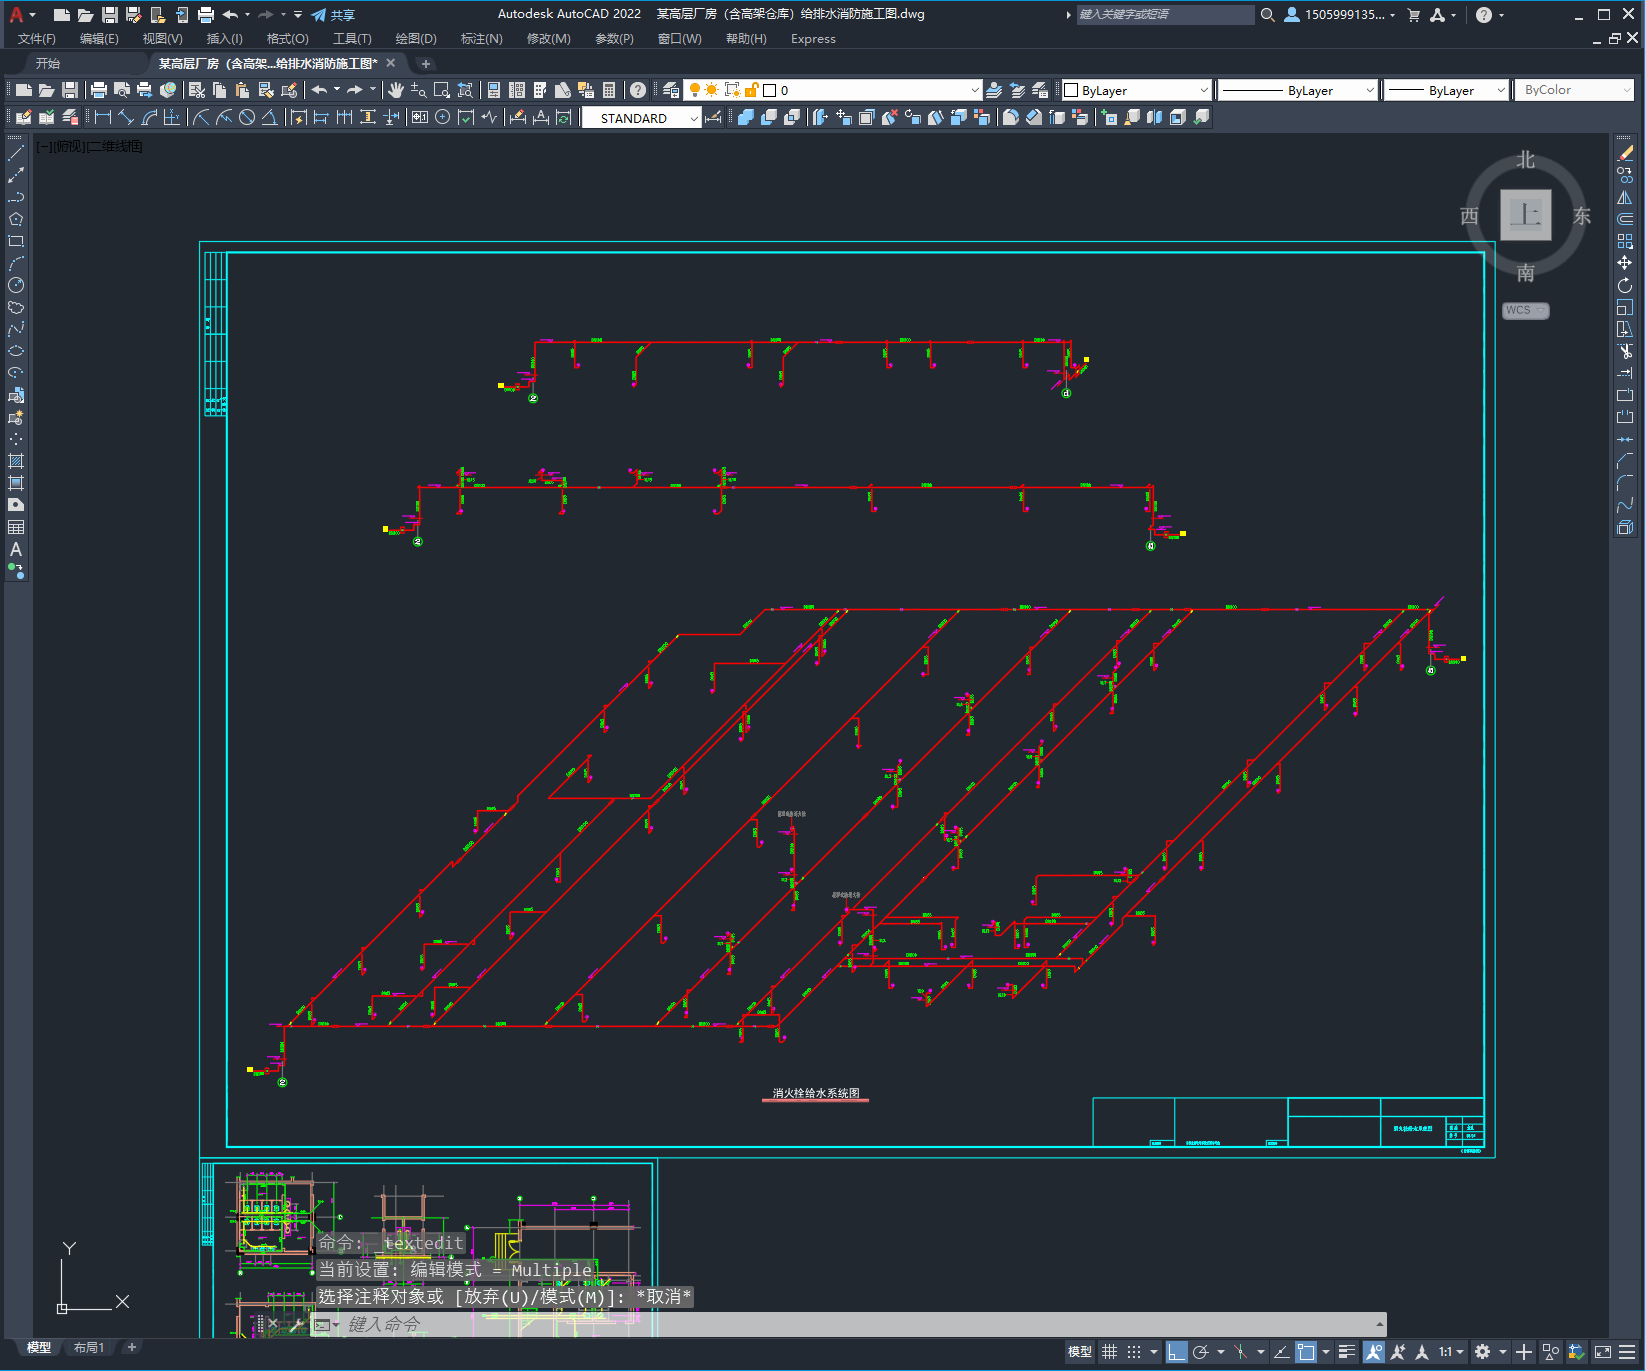Click the keyword search input field
Image resolution: width=1645 pixels, height=1371 pixels.
click(x=1165, y=14)
